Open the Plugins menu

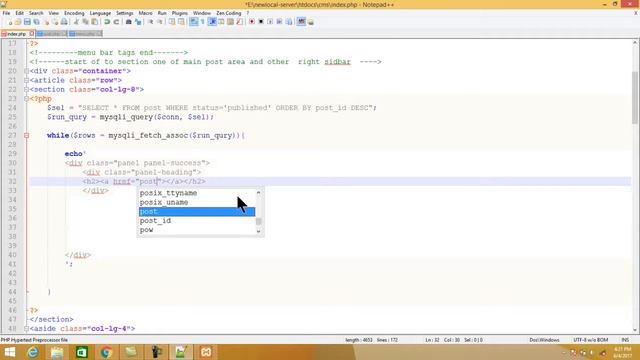tap(180, 13)
